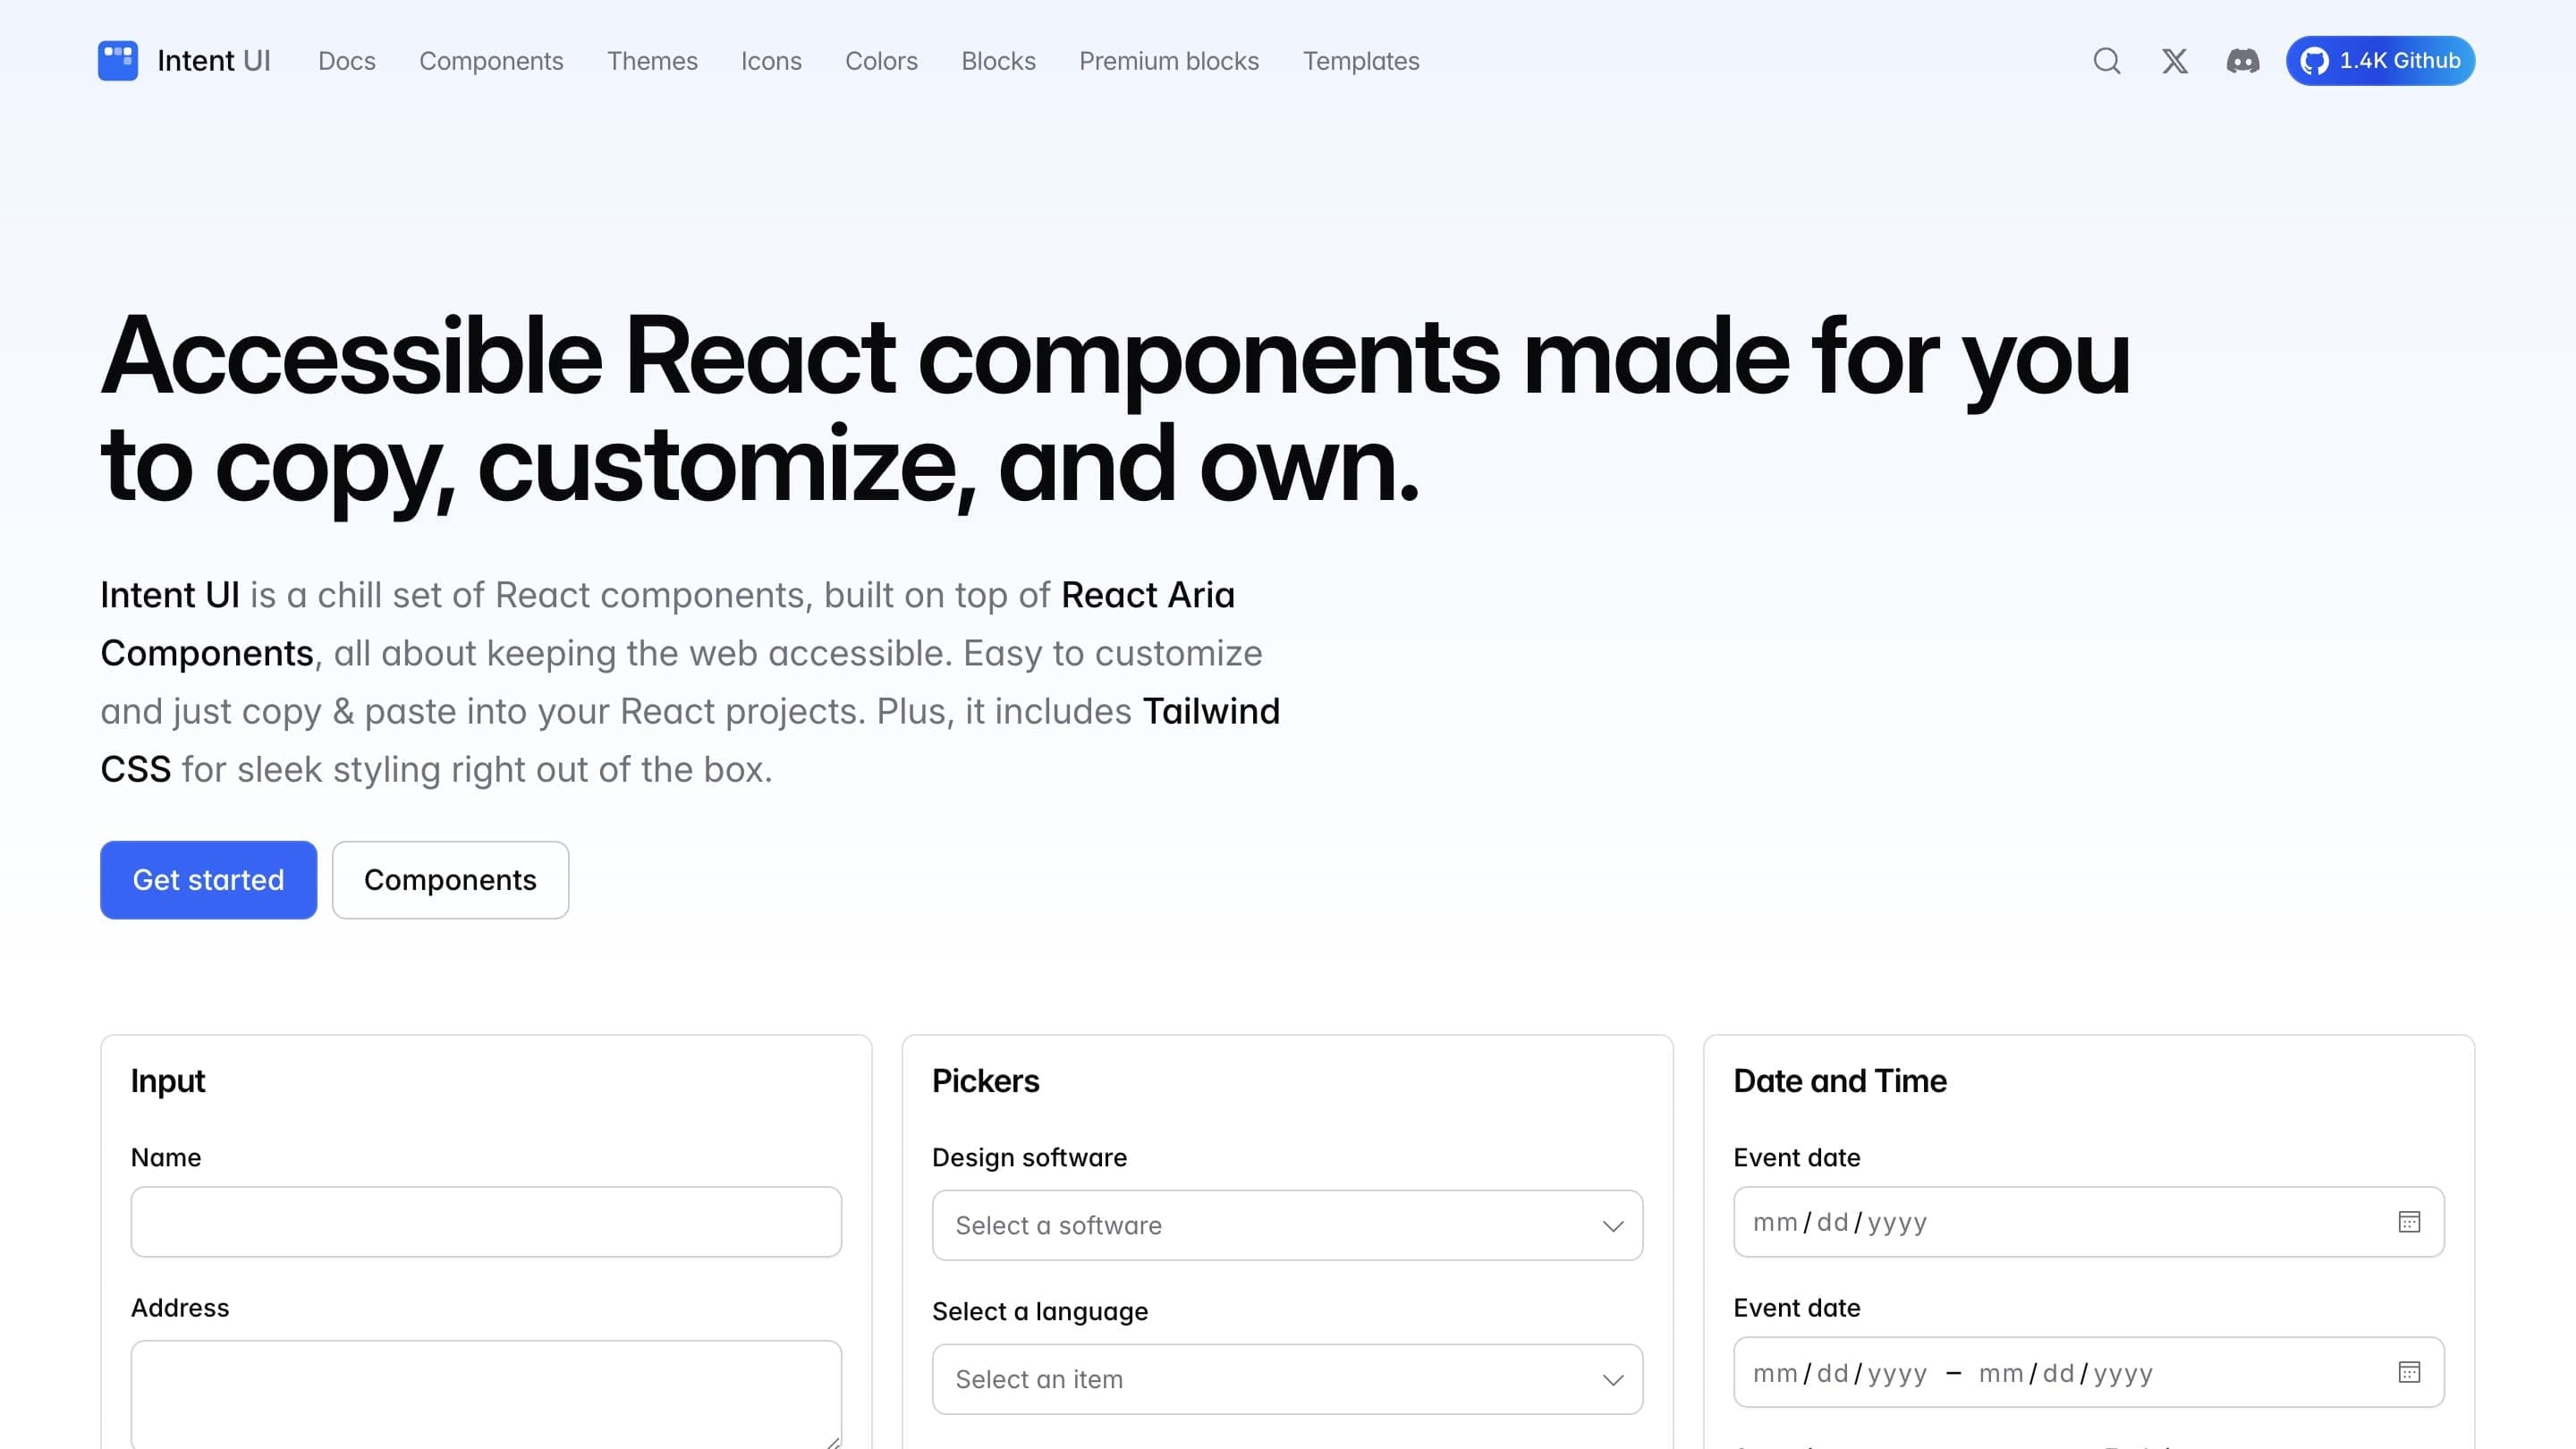Viewport: 2576px width, 1449px height.
Task: Open the Discord icon link
Action: [2242, 61]
